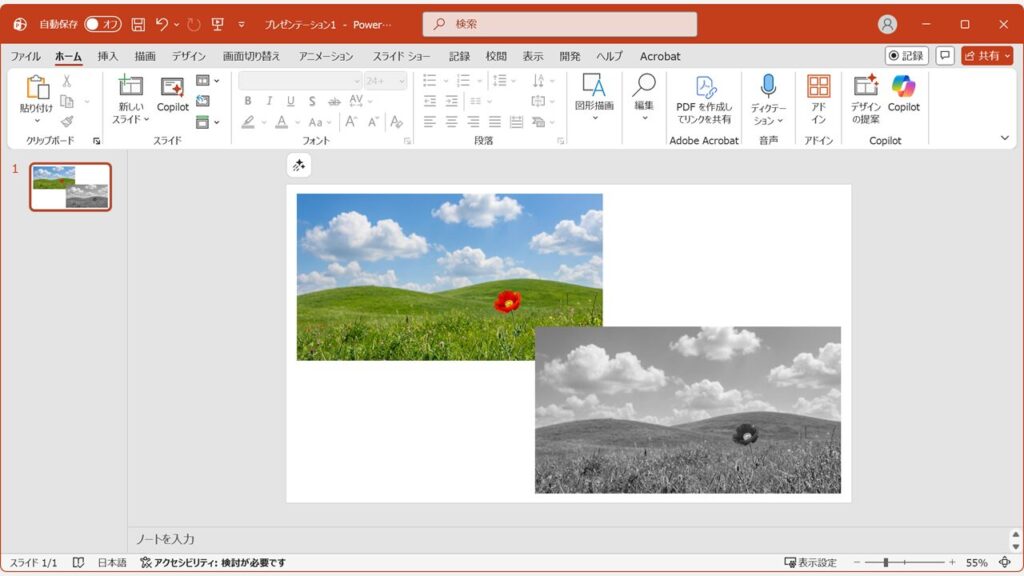Switch to the 挿入 ribbon tab
The height and width of the screenshot is (576, 1024).
[109, 57]
